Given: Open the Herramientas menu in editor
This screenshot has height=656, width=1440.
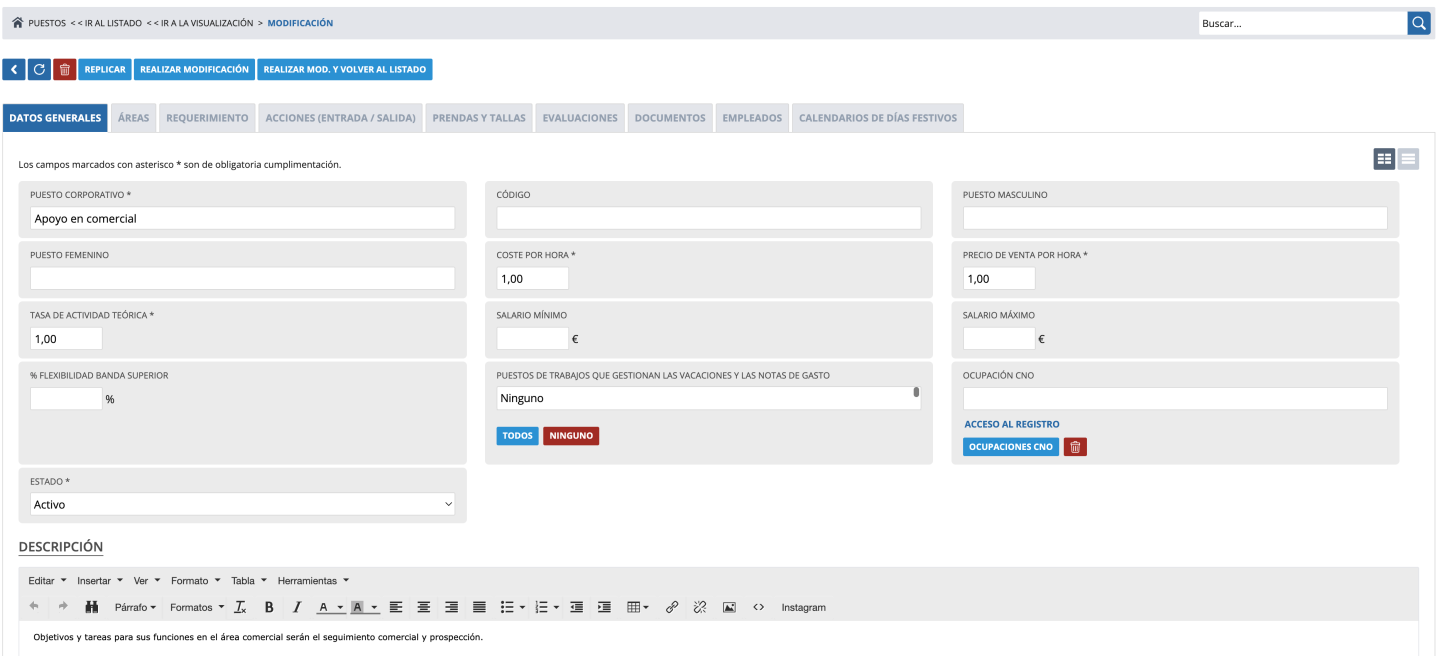Looking at the screenshot, I should coord(313,580).
